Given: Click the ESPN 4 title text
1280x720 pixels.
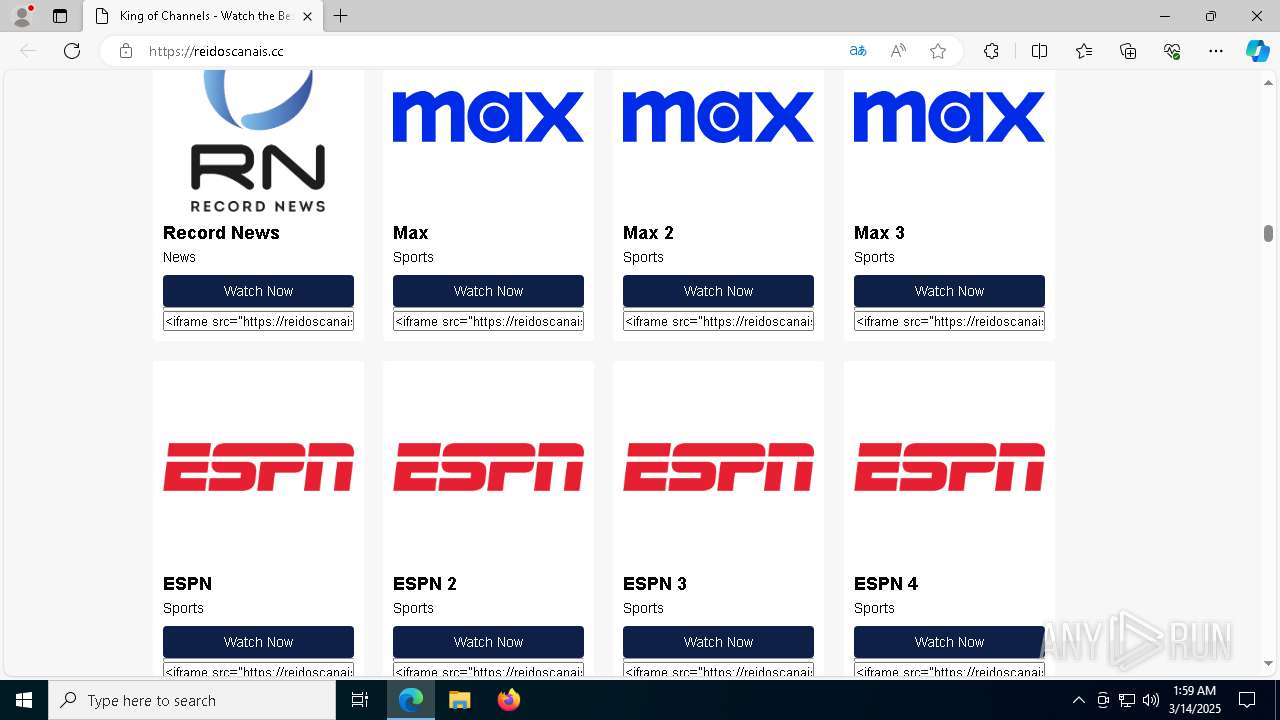Looking at the screenshot, I should (885, 584).
